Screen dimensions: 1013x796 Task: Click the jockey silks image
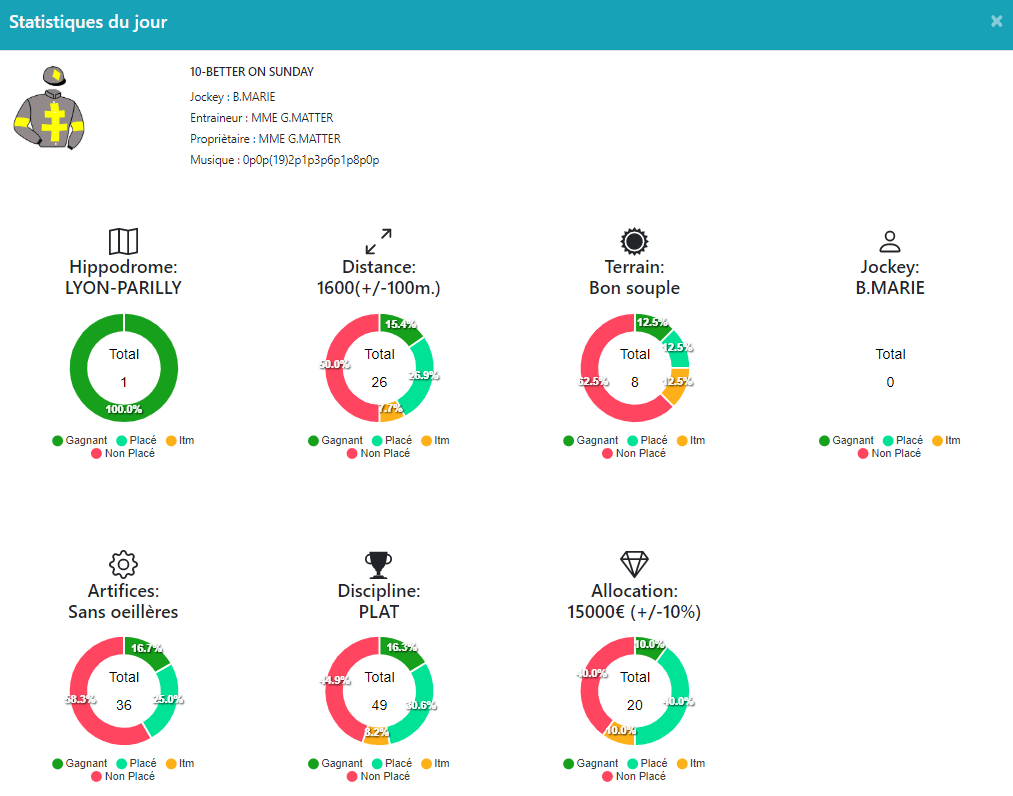(x=50, y=108)
